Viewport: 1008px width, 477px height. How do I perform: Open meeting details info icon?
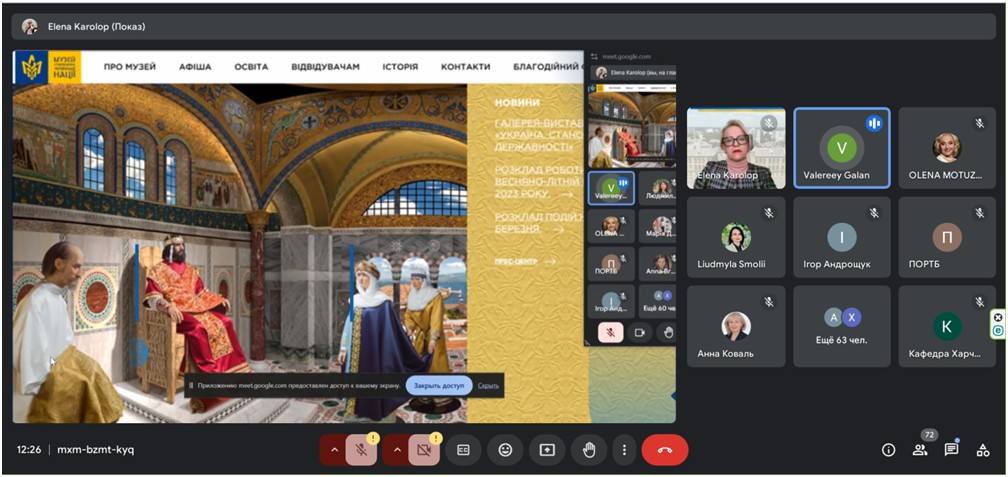(x=888, y=450)
